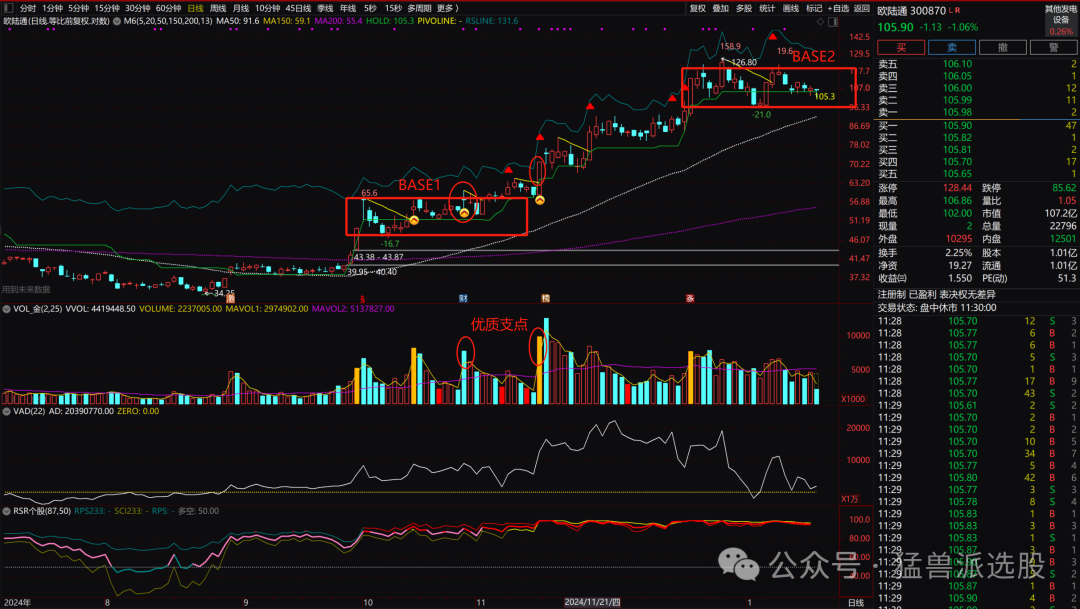Click the 2024/11/21/四 date label

[x=592, y=602]
